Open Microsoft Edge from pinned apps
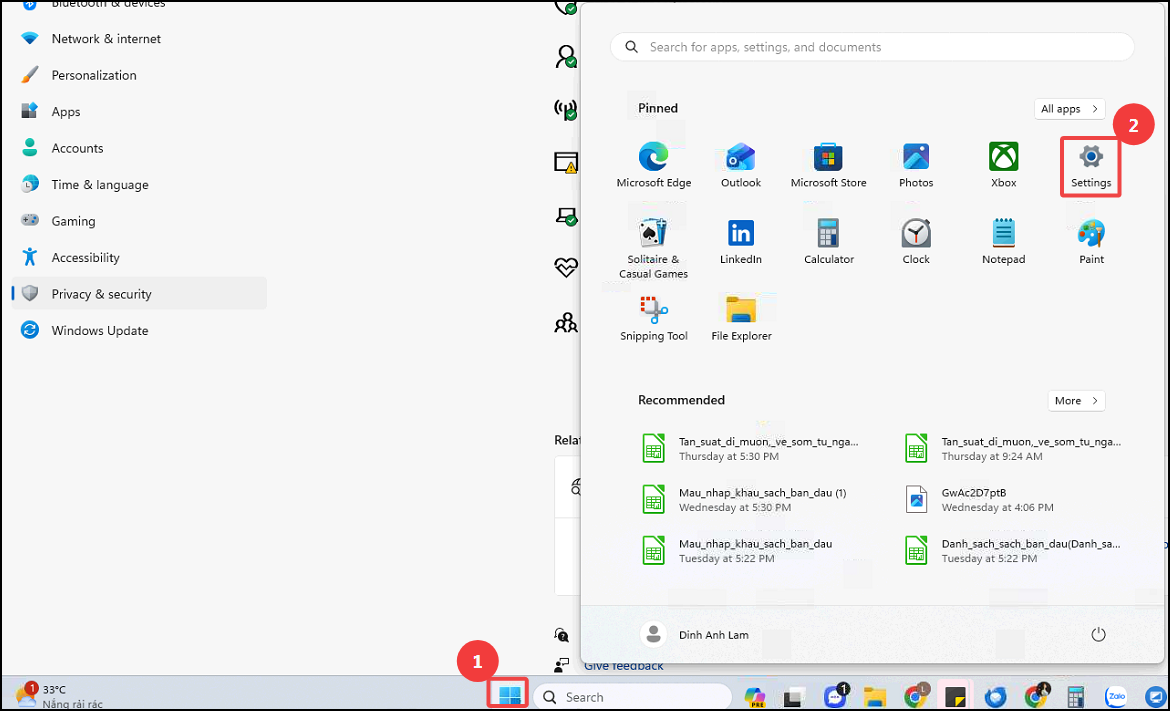The height and width of the screenshot is (711, 1170). tap(654, 166)
